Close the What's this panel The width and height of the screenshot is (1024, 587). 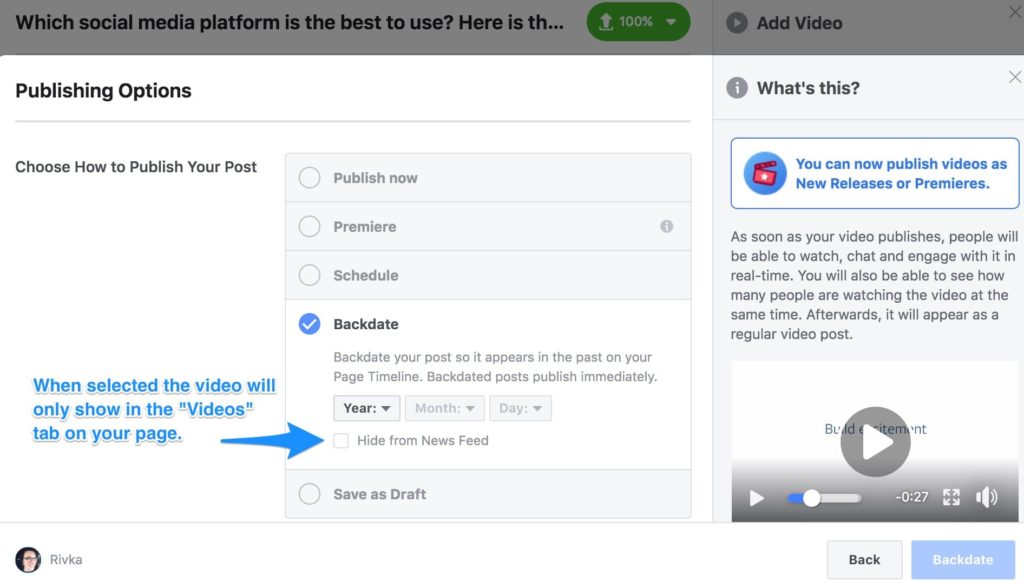(x=1015, y=77)
